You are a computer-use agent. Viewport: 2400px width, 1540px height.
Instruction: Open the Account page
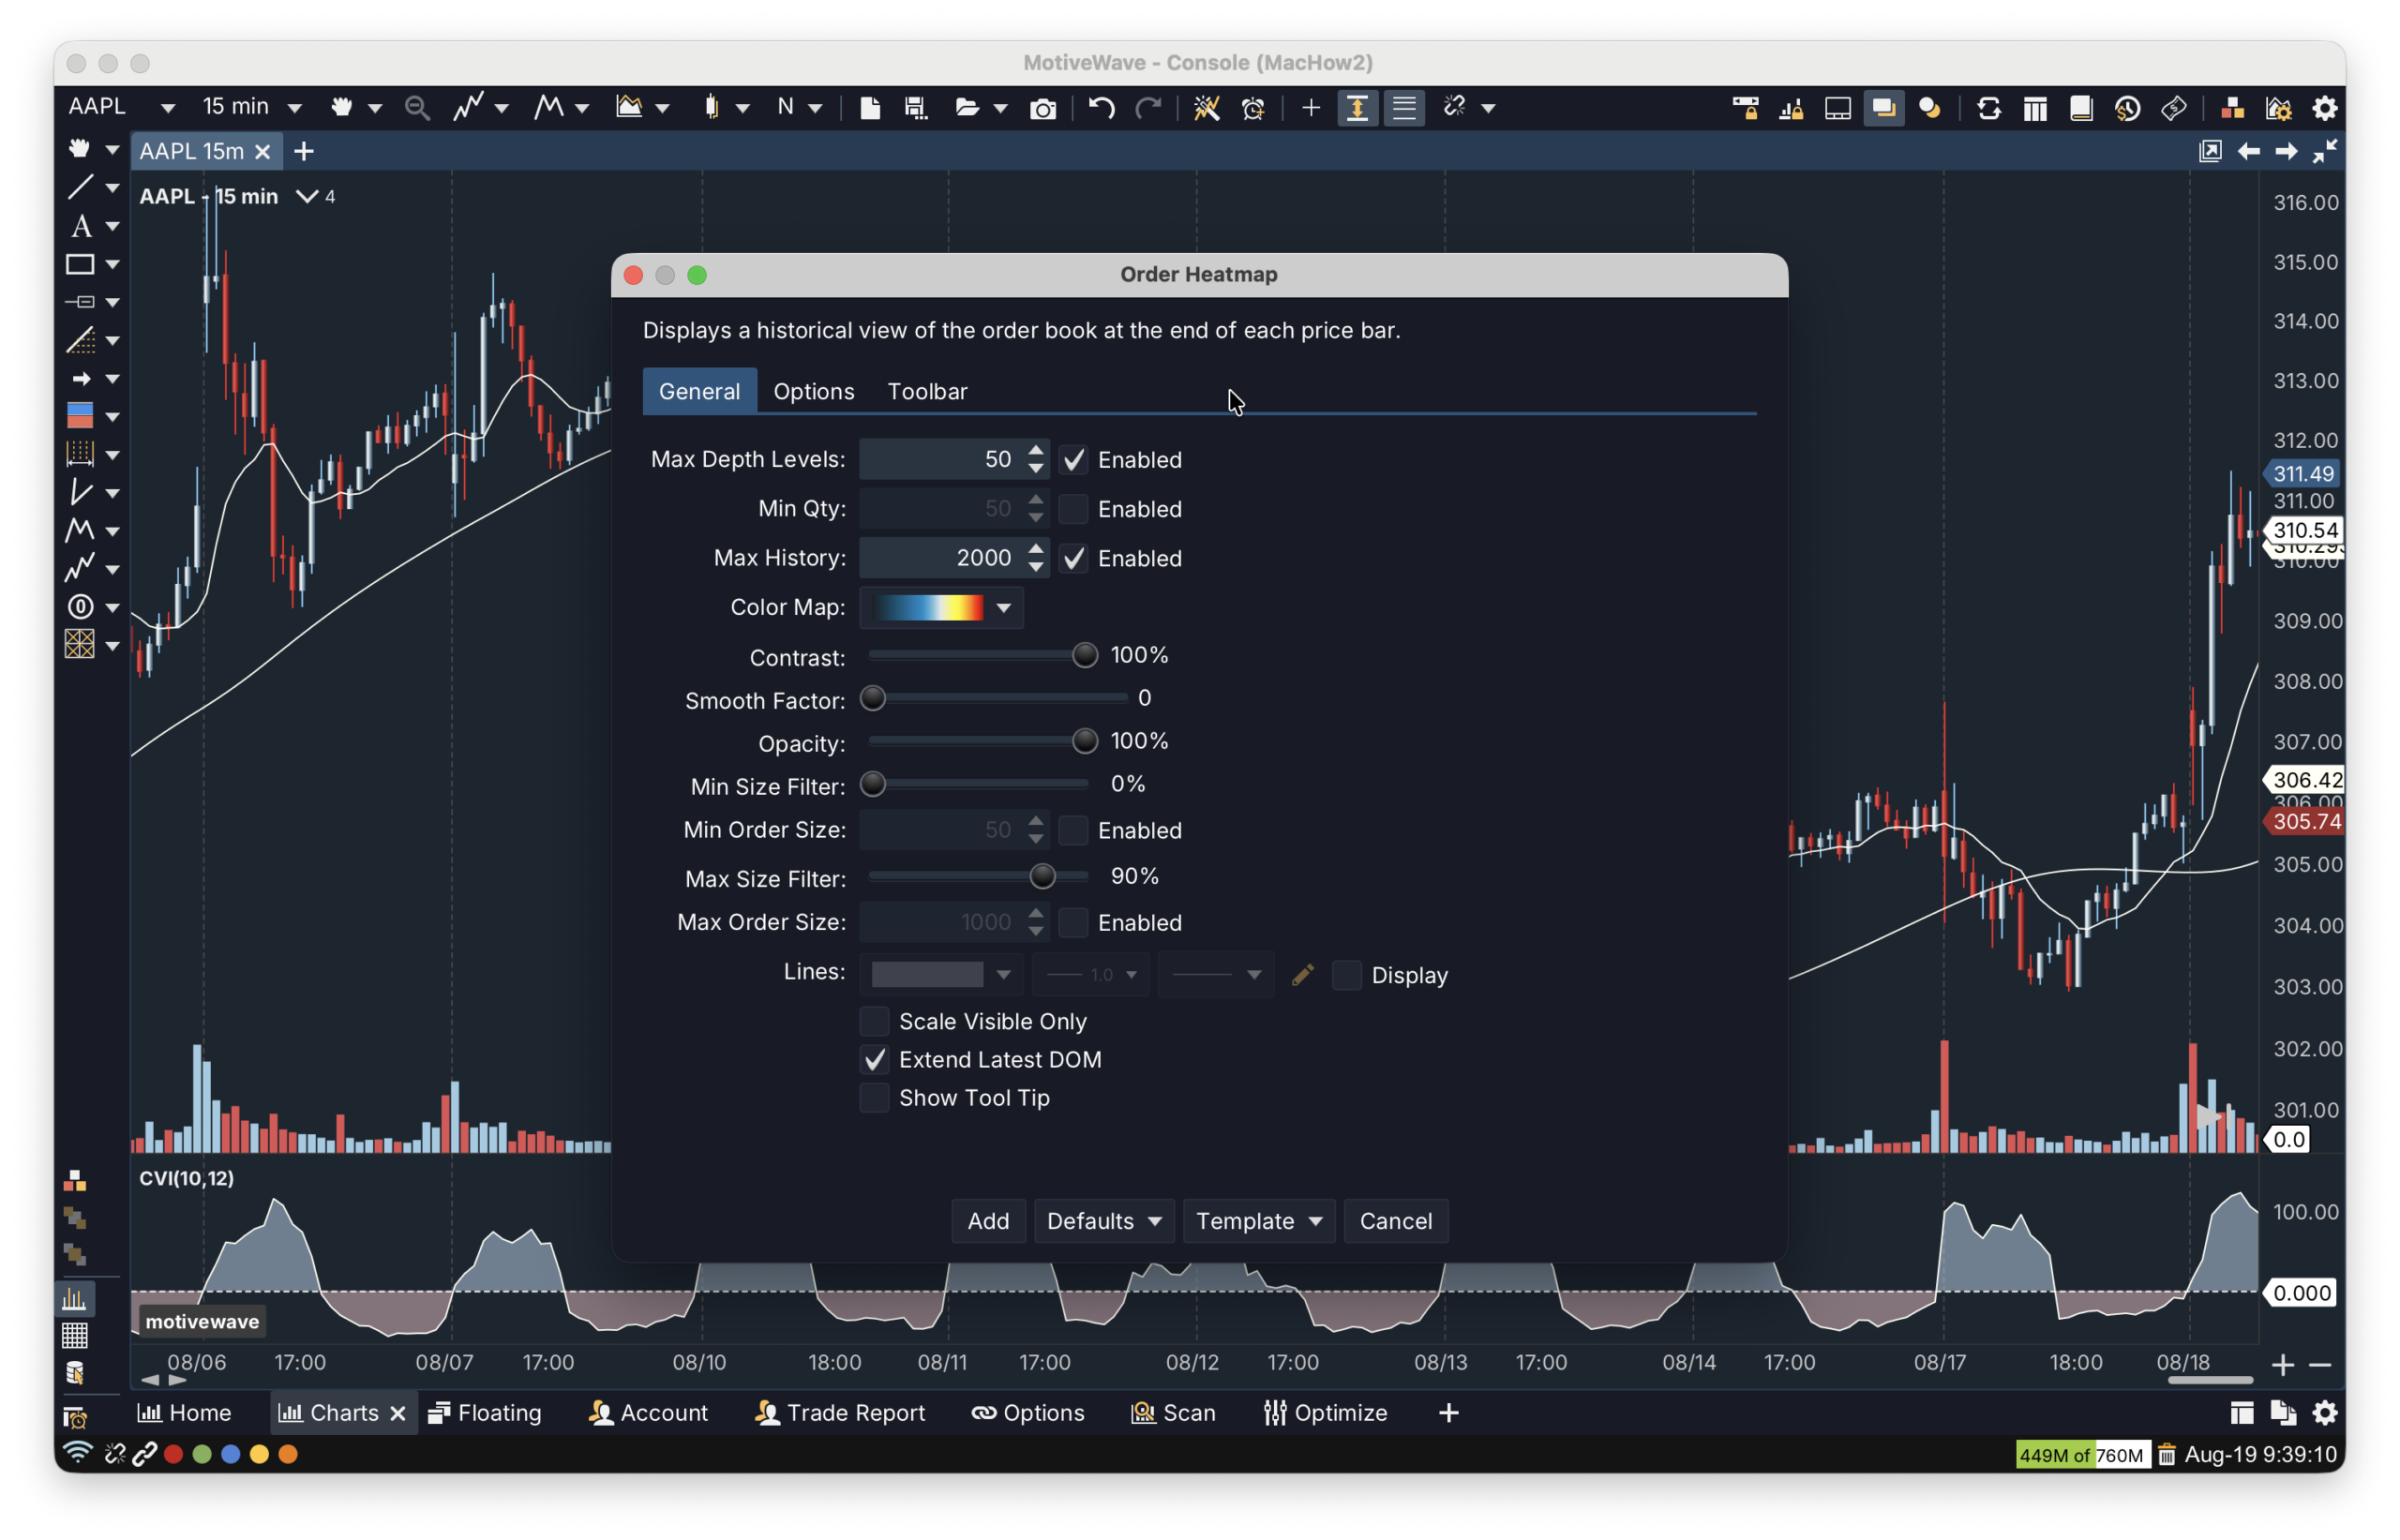tap(648, 1413)
